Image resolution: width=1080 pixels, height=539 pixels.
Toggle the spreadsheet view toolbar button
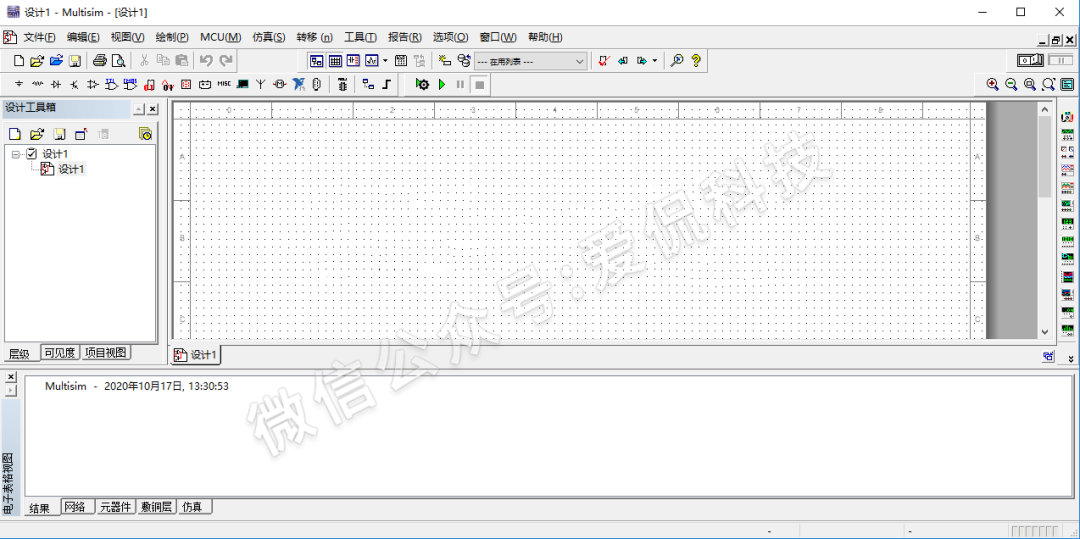pyautogui.click(x=335, y=61)
